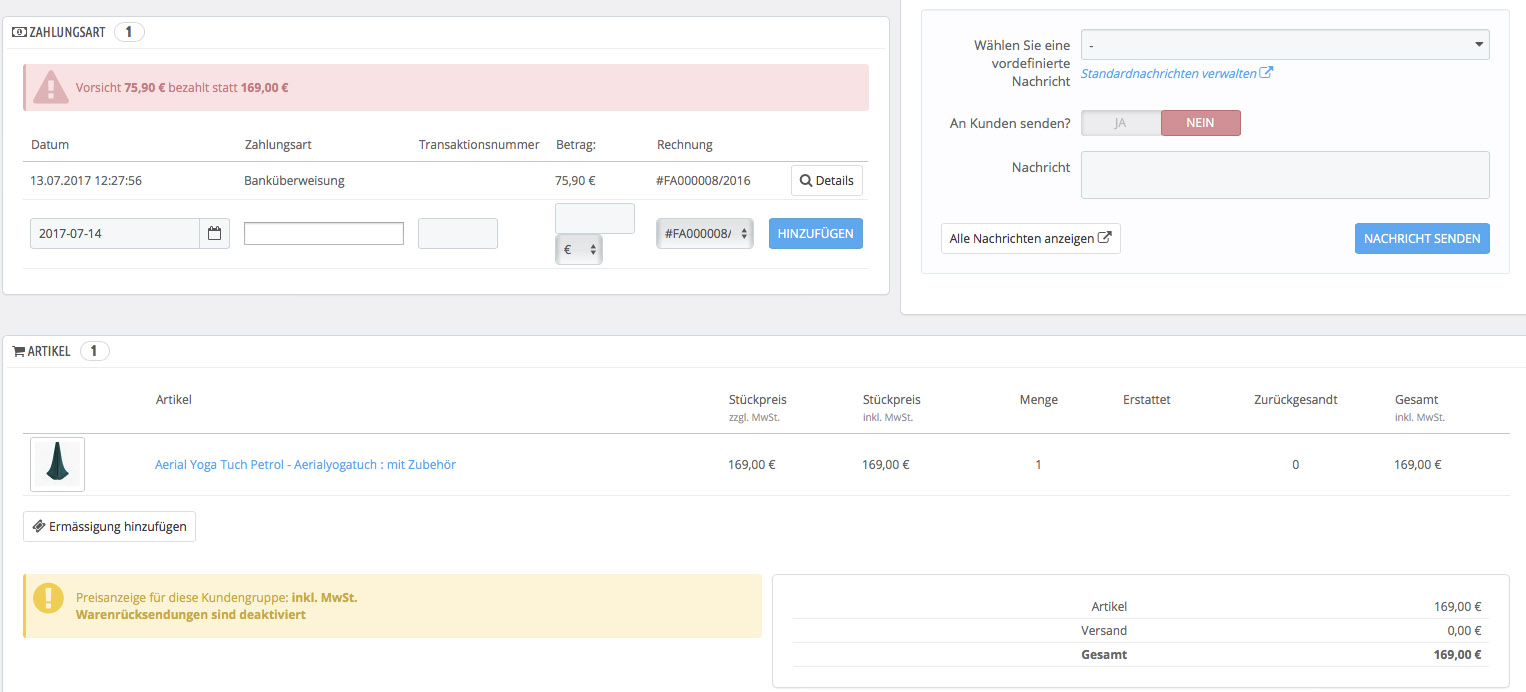Open Aerial Yoga Tuch Petrol product link

[305, 464]
